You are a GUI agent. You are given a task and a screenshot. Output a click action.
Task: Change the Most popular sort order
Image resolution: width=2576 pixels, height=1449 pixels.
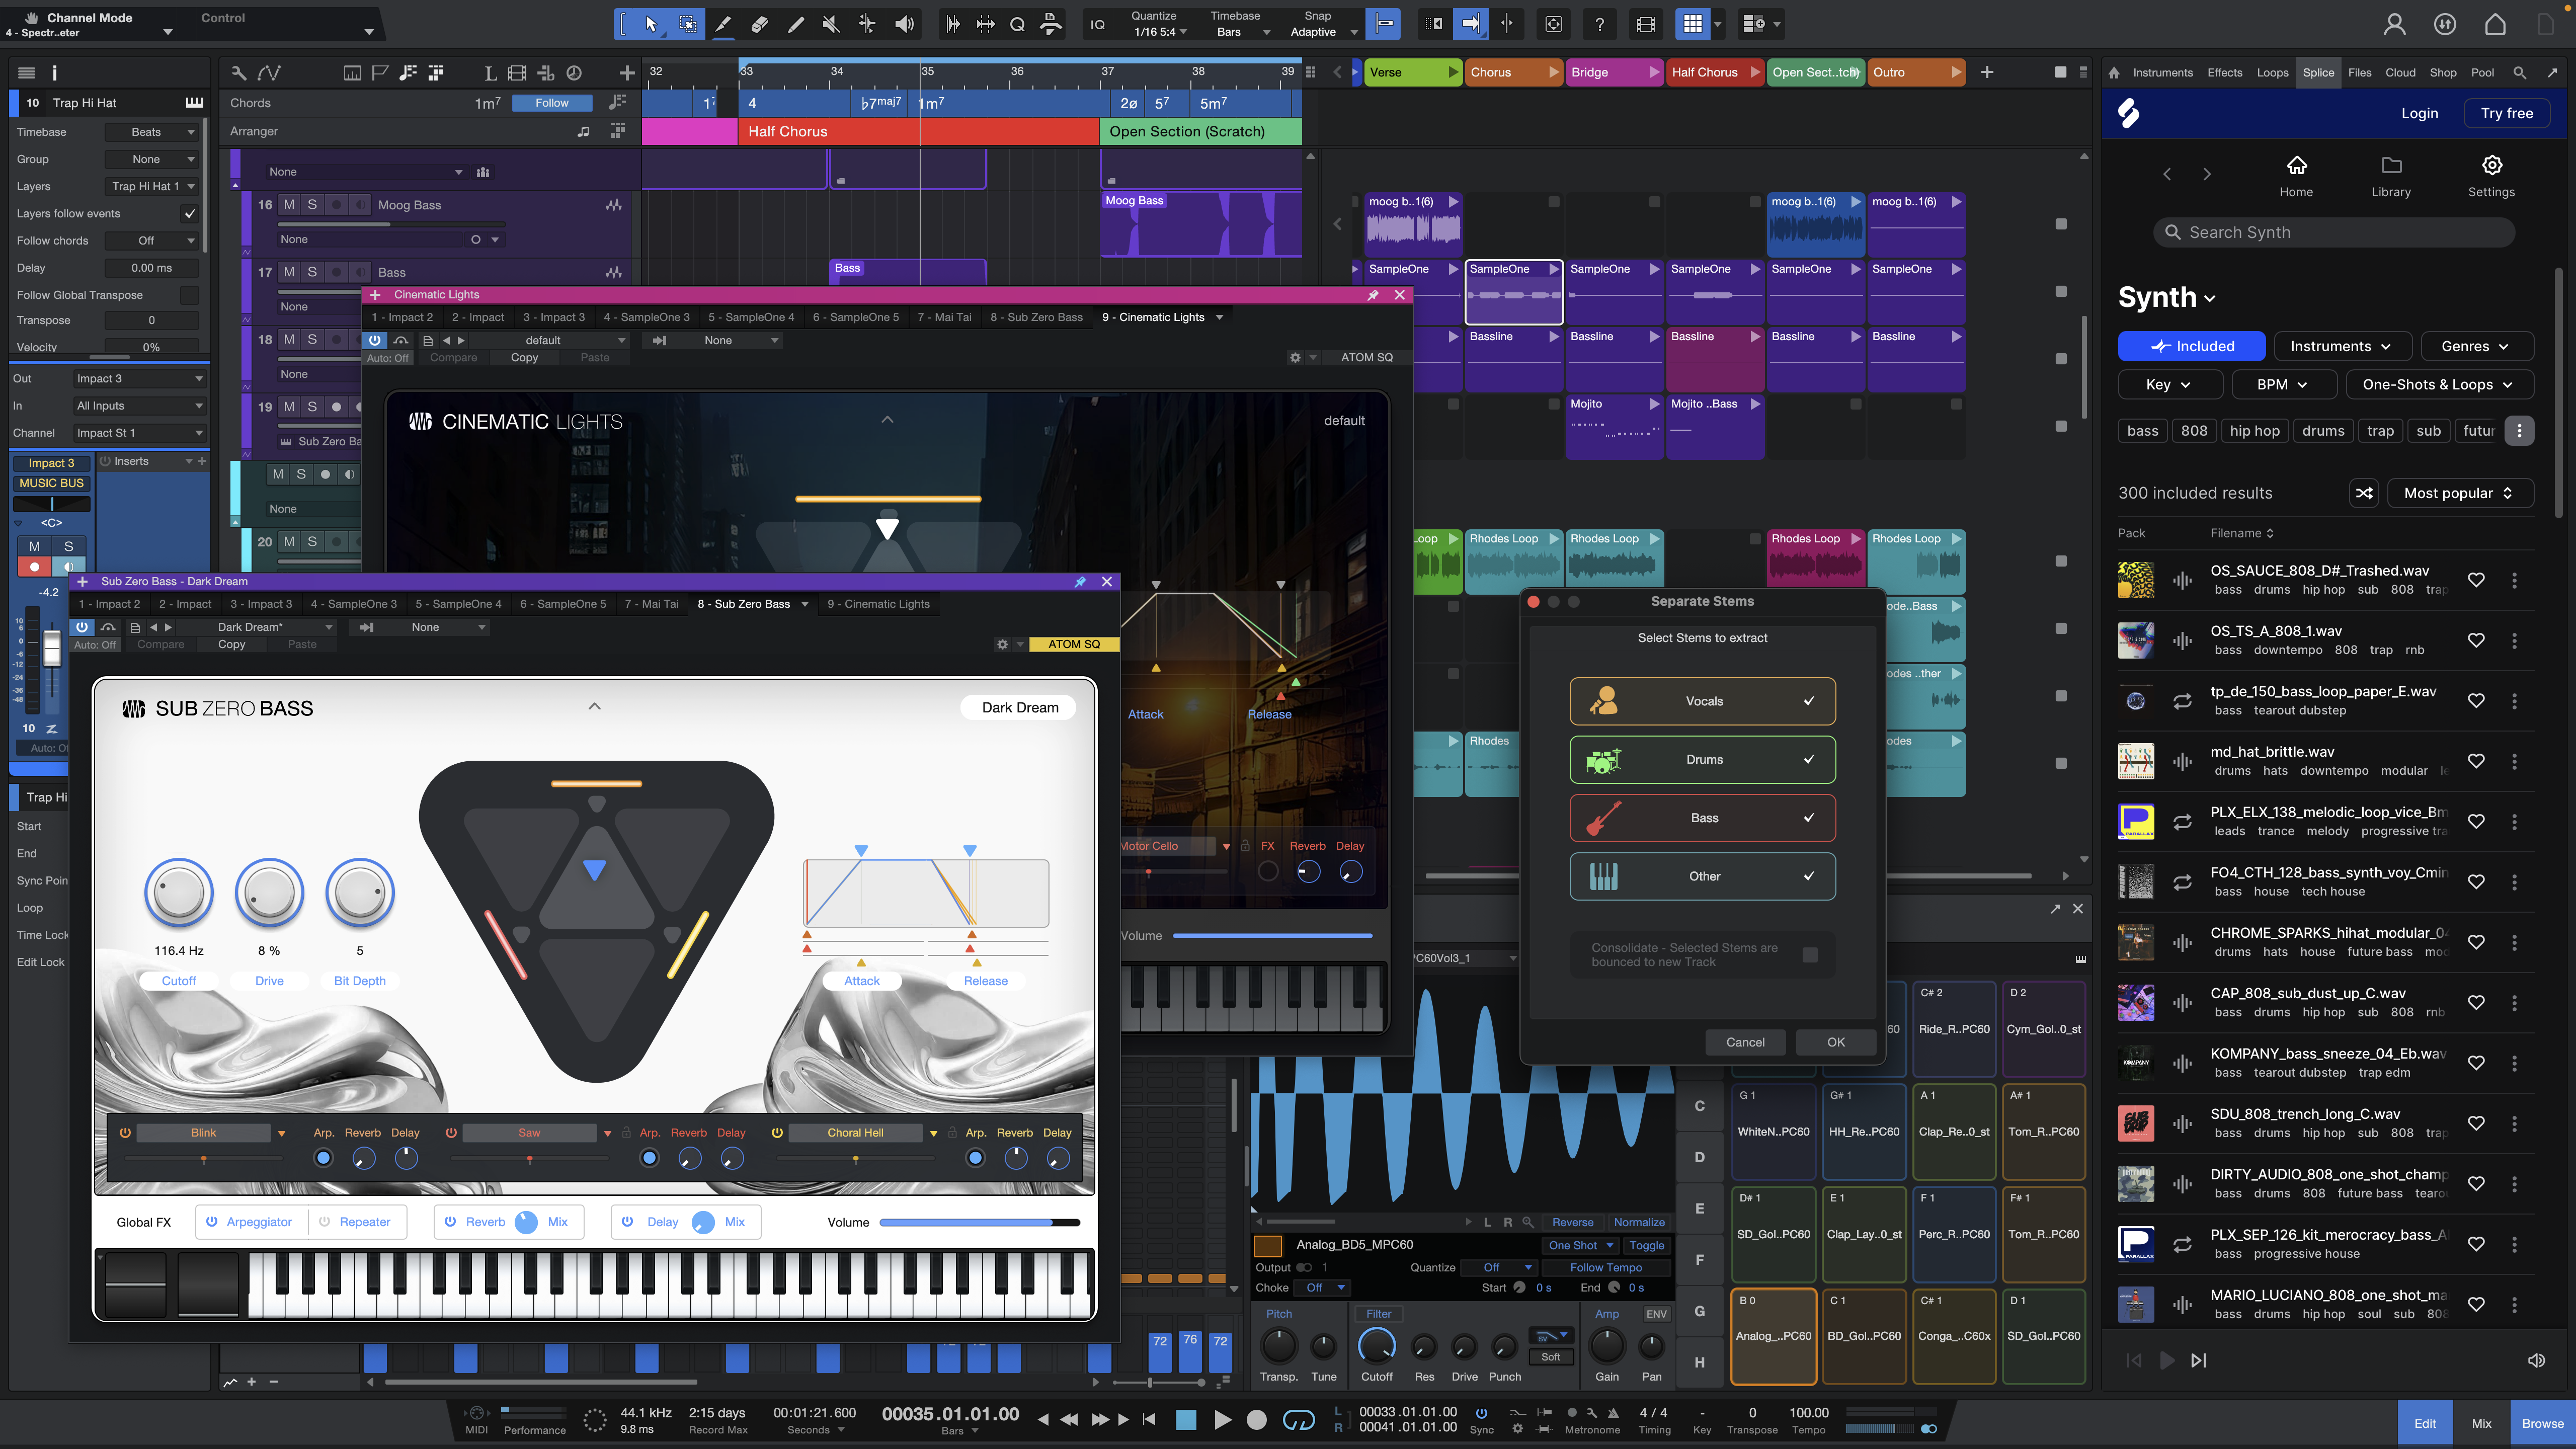2459,493
